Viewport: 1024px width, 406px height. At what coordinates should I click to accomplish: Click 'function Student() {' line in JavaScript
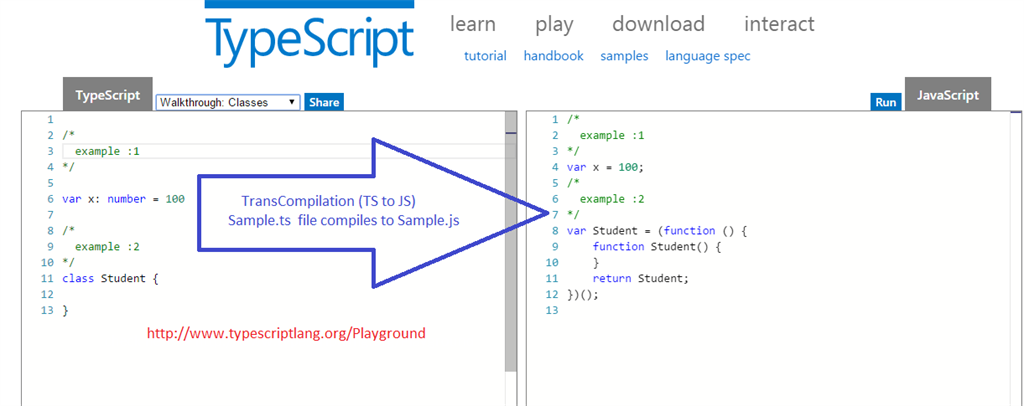click(x=659, y=247)
